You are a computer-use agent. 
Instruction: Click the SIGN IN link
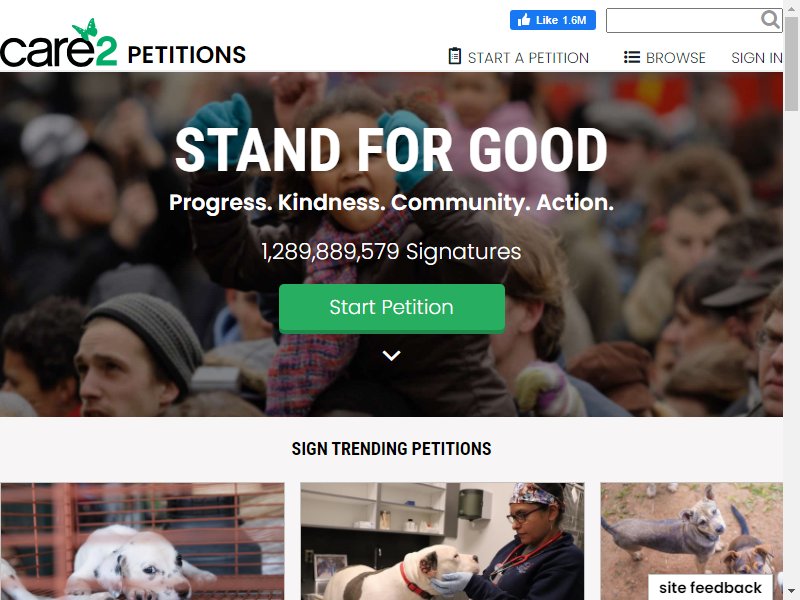click(757, 58)
